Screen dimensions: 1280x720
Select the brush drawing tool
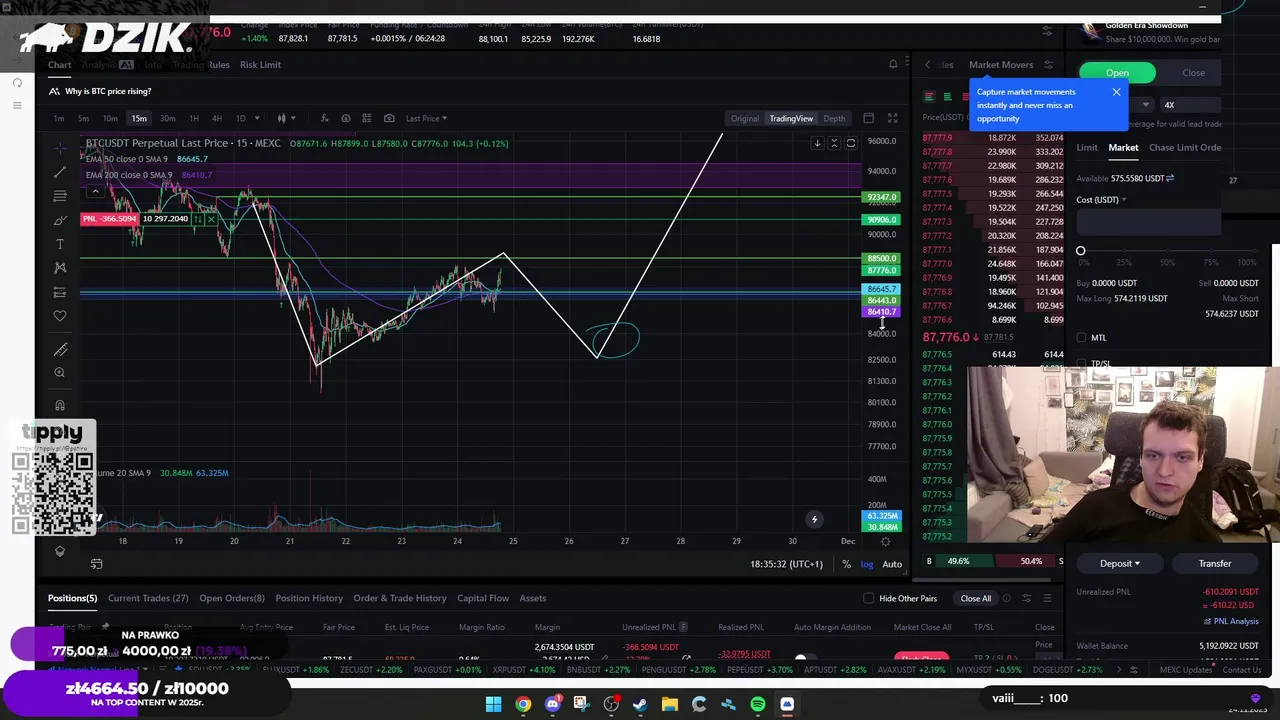60,220
